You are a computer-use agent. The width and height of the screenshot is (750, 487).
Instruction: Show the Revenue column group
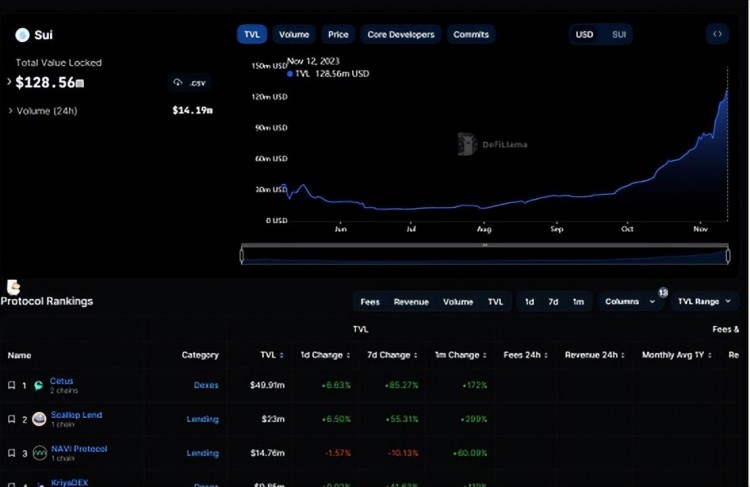tap(411, 302)
